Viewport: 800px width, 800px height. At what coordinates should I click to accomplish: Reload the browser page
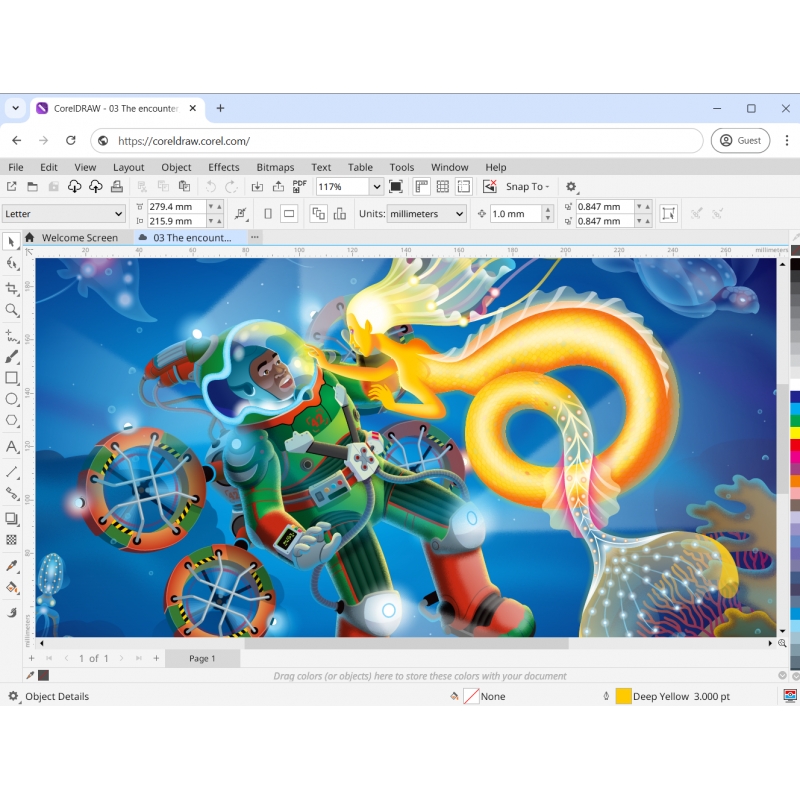coord(70,140)
